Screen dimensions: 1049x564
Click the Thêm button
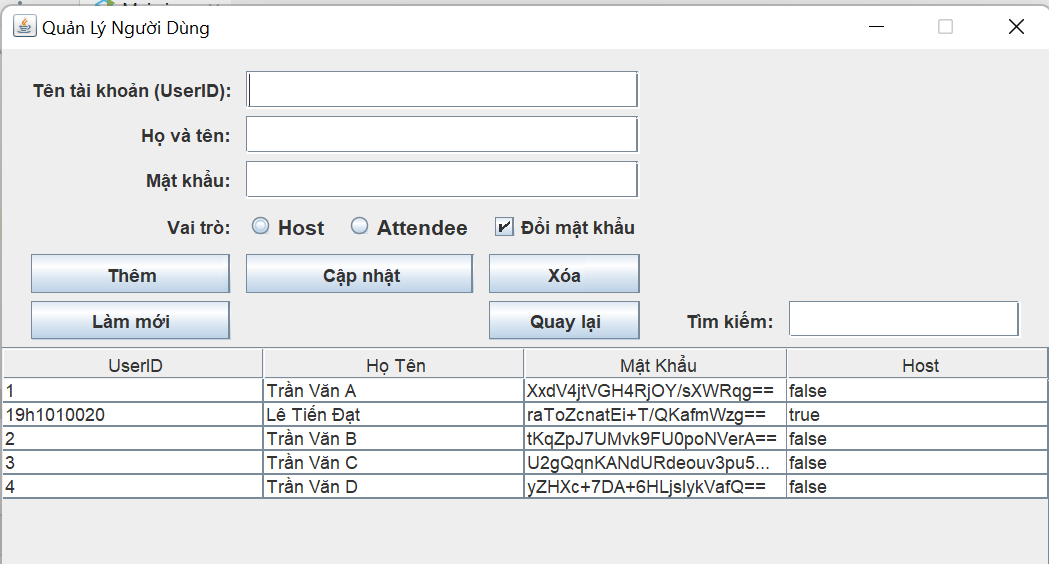pos(130,274)
